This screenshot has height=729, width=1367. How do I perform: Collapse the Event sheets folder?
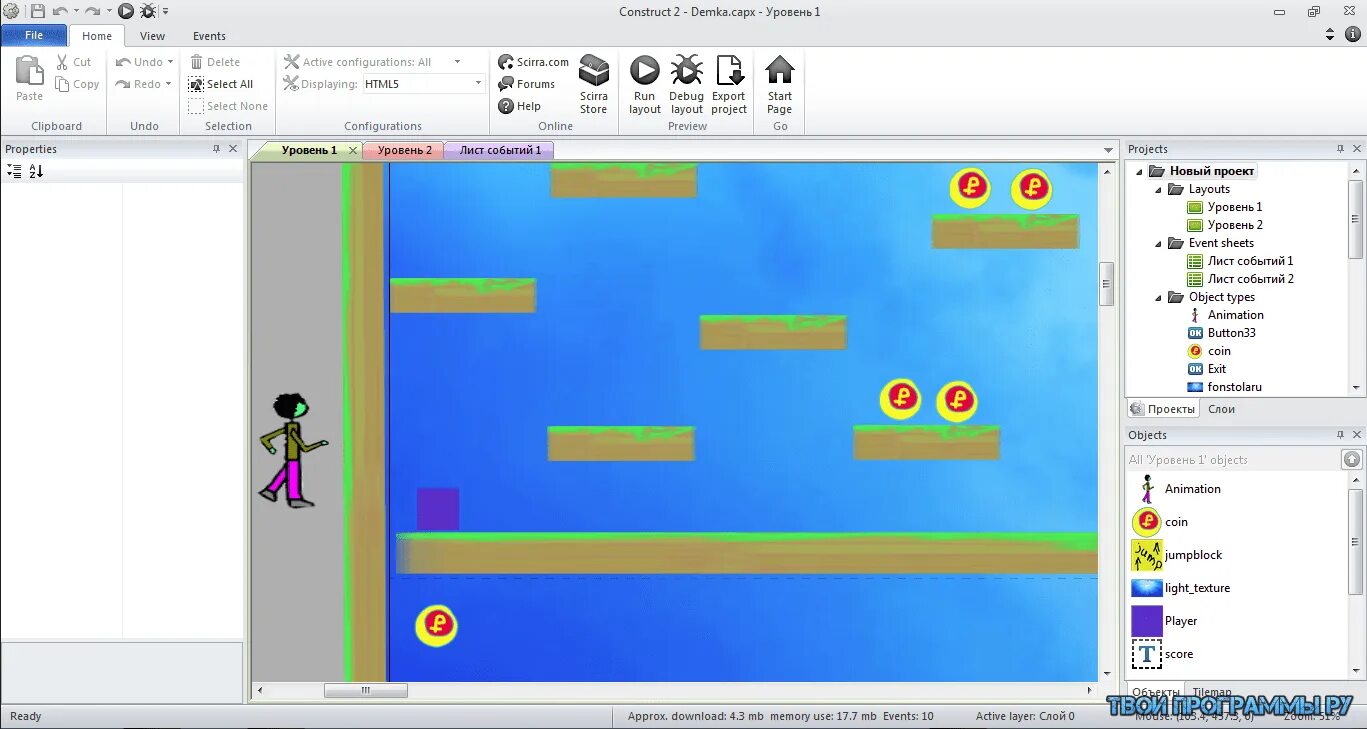click(1158, 243)
